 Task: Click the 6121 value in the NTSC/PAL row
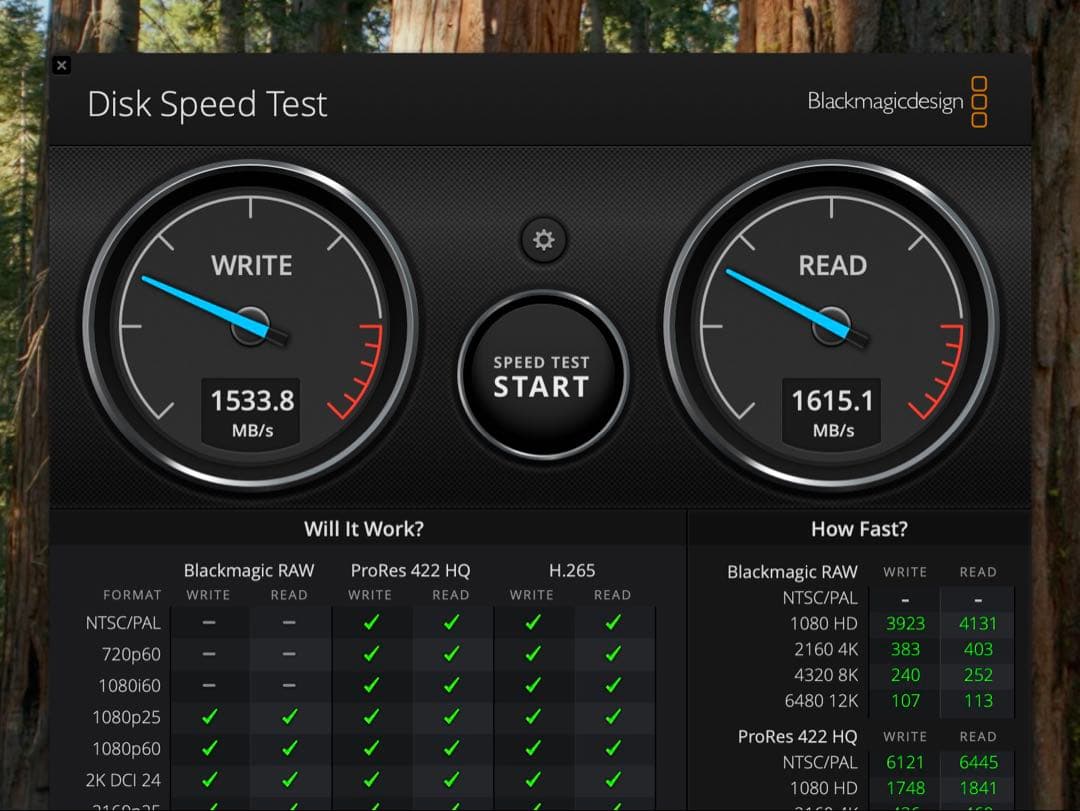coord(904,761)
